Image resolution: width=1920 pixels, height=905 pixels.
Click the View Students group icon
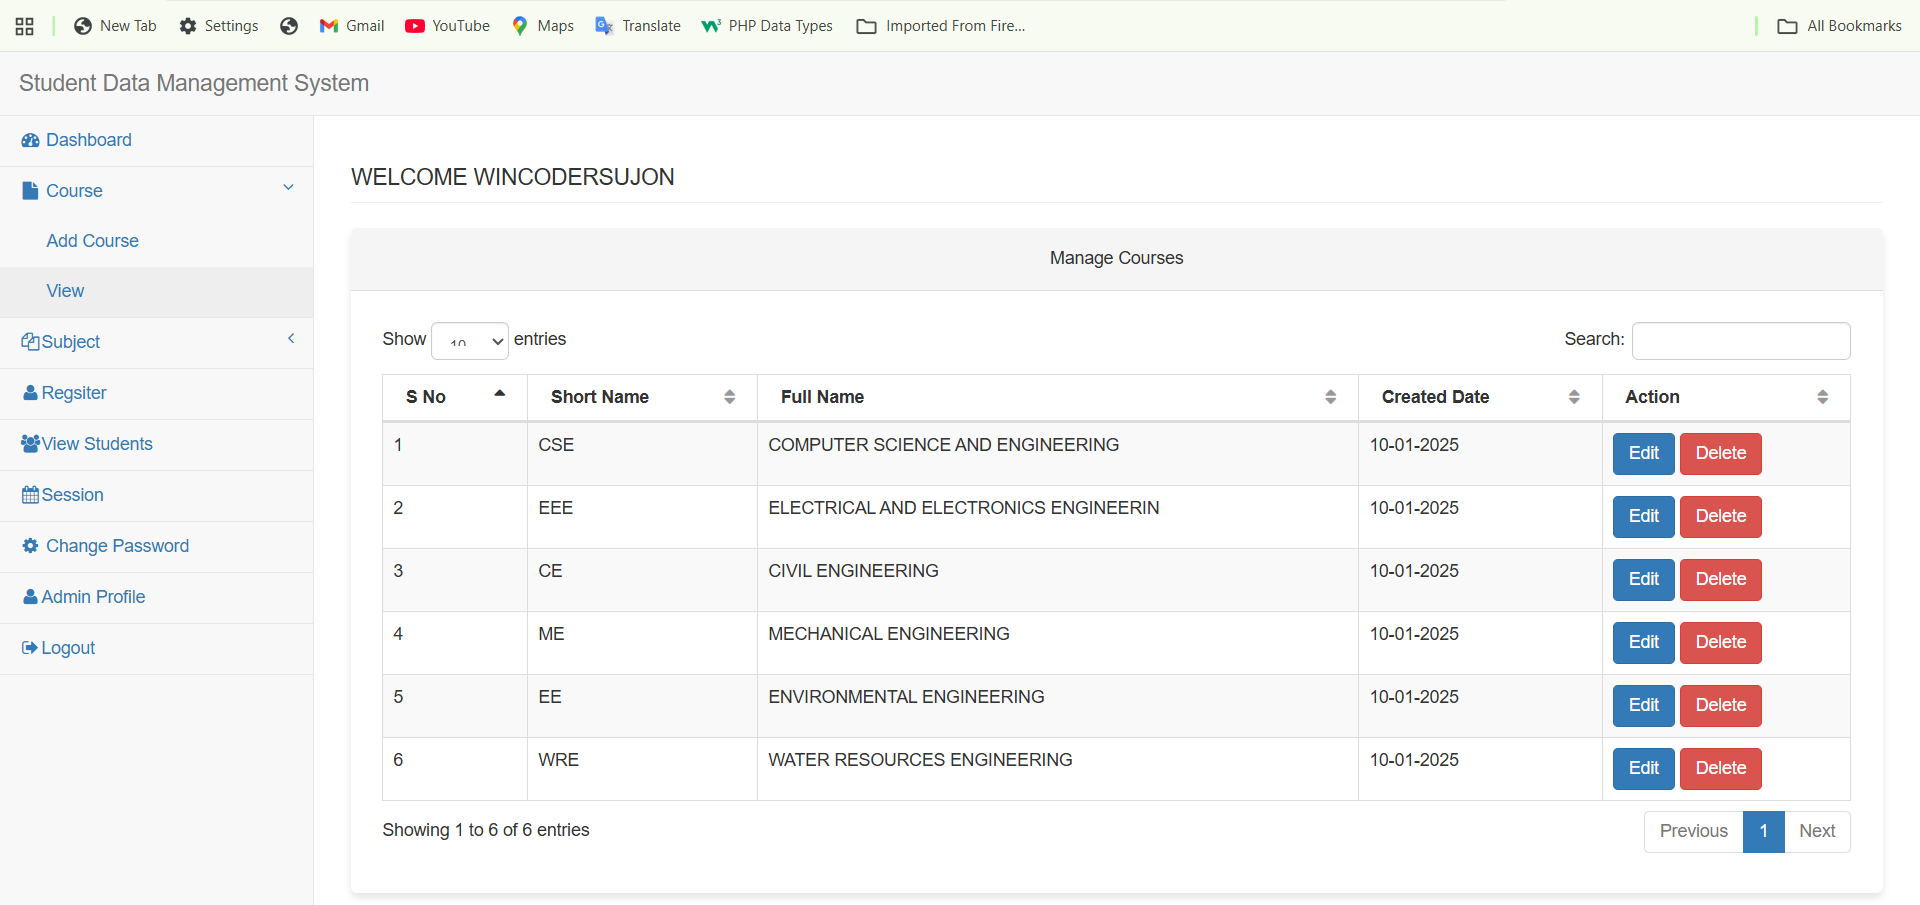(x=30, y=444)
